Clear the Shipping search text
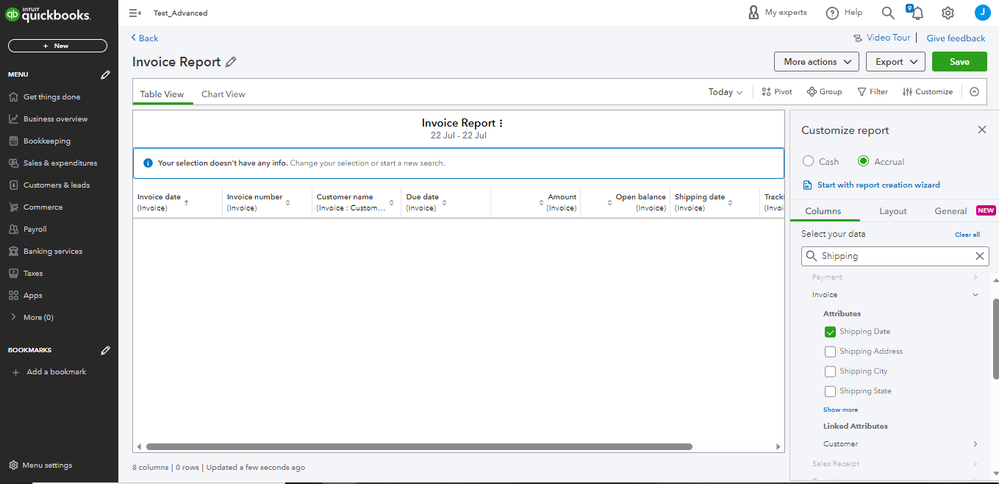999x484 pixels. pyautogui.click(x=980, y=256)
